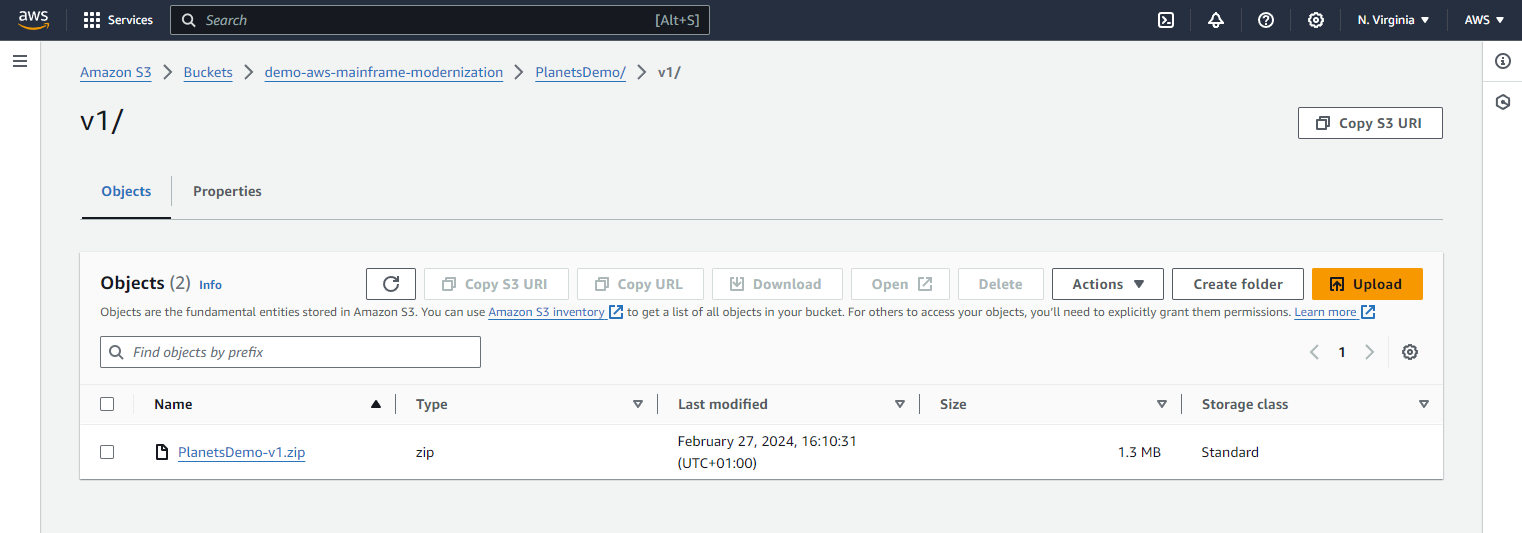Switch to the Properties tab
This screenshot has width=1522, height=533.
click(227, 191)
